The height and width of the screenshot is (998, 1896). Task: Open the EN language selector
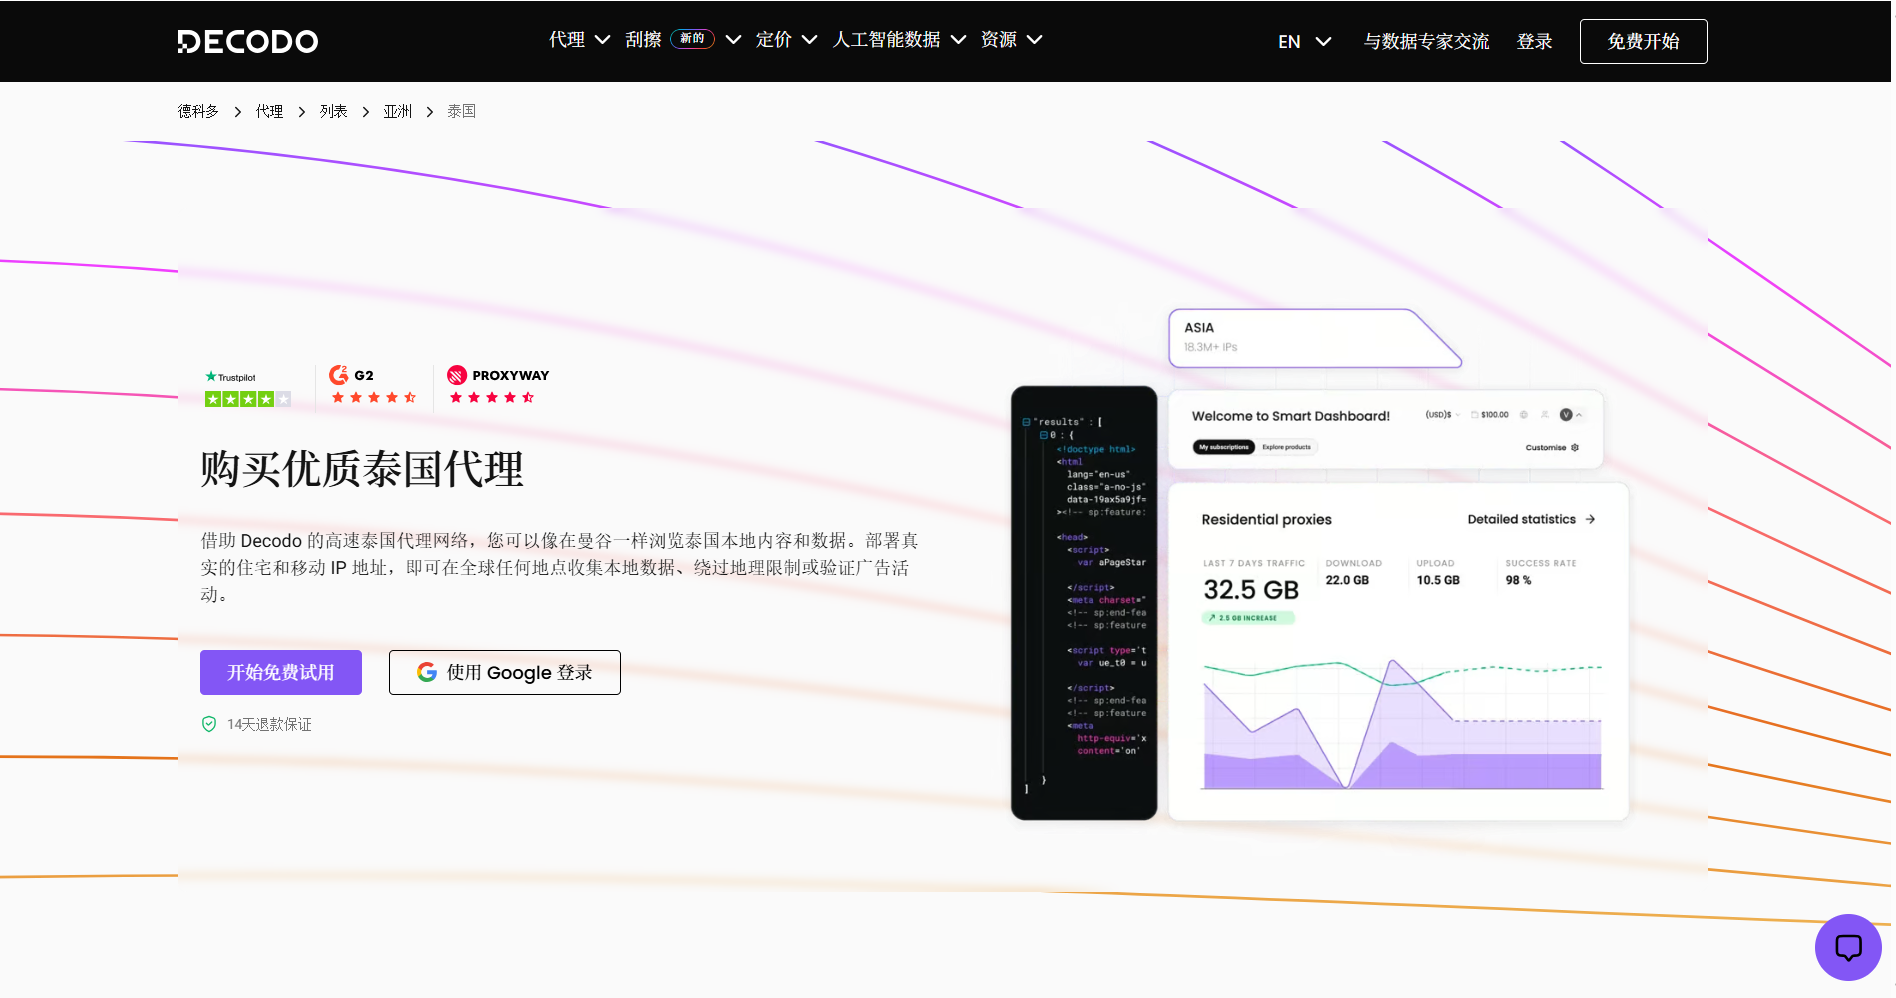1305,42
